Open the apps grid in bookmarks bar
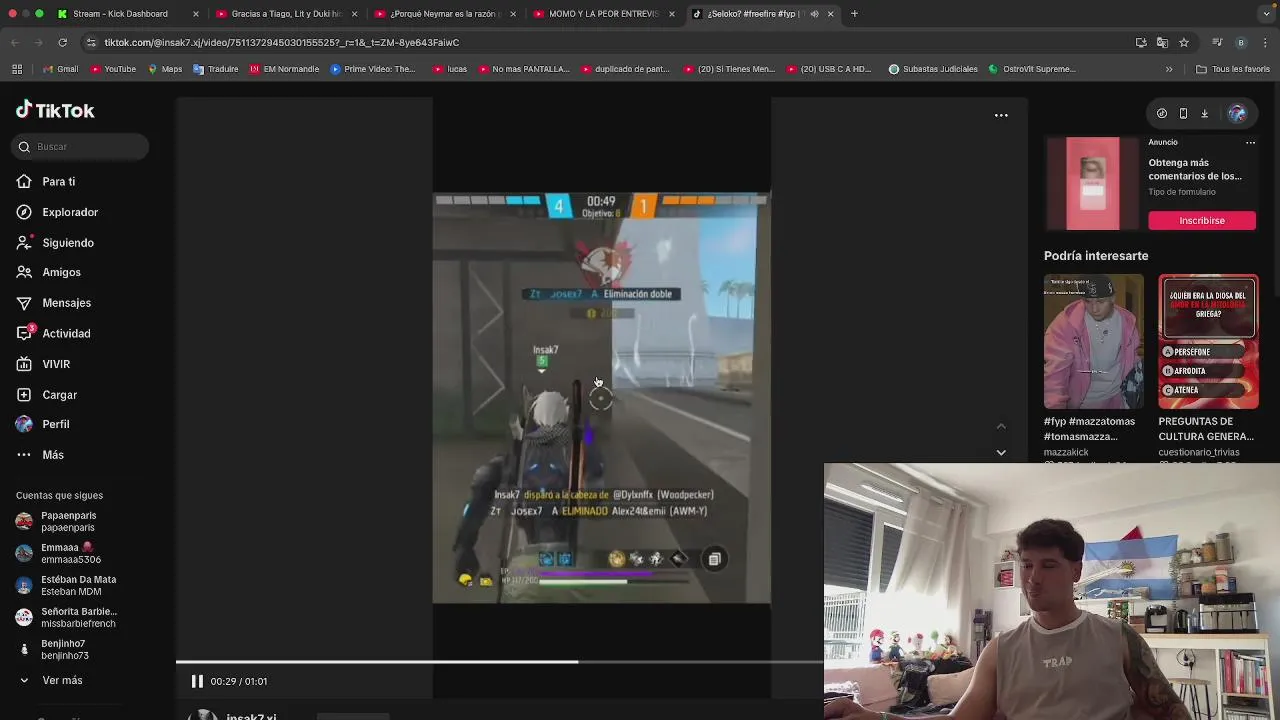This screenshot has height=720, width=1280. (x=17, y=69)
